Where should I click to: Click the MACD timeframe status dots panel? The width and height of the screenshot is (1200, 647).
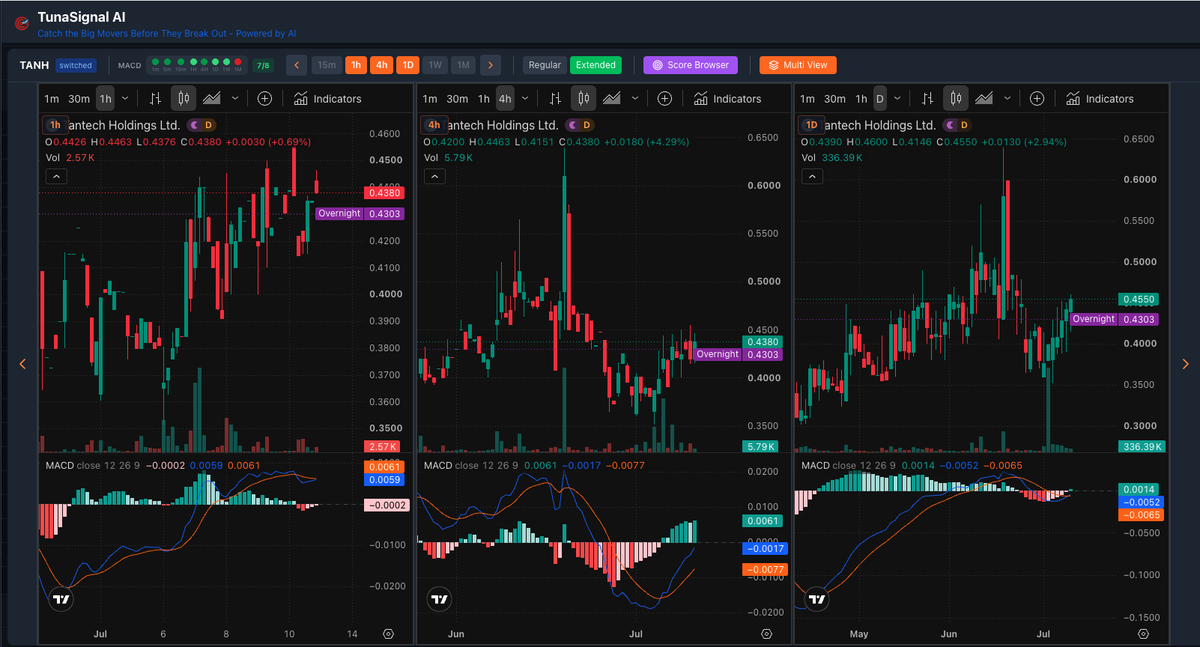pos(198,65)
